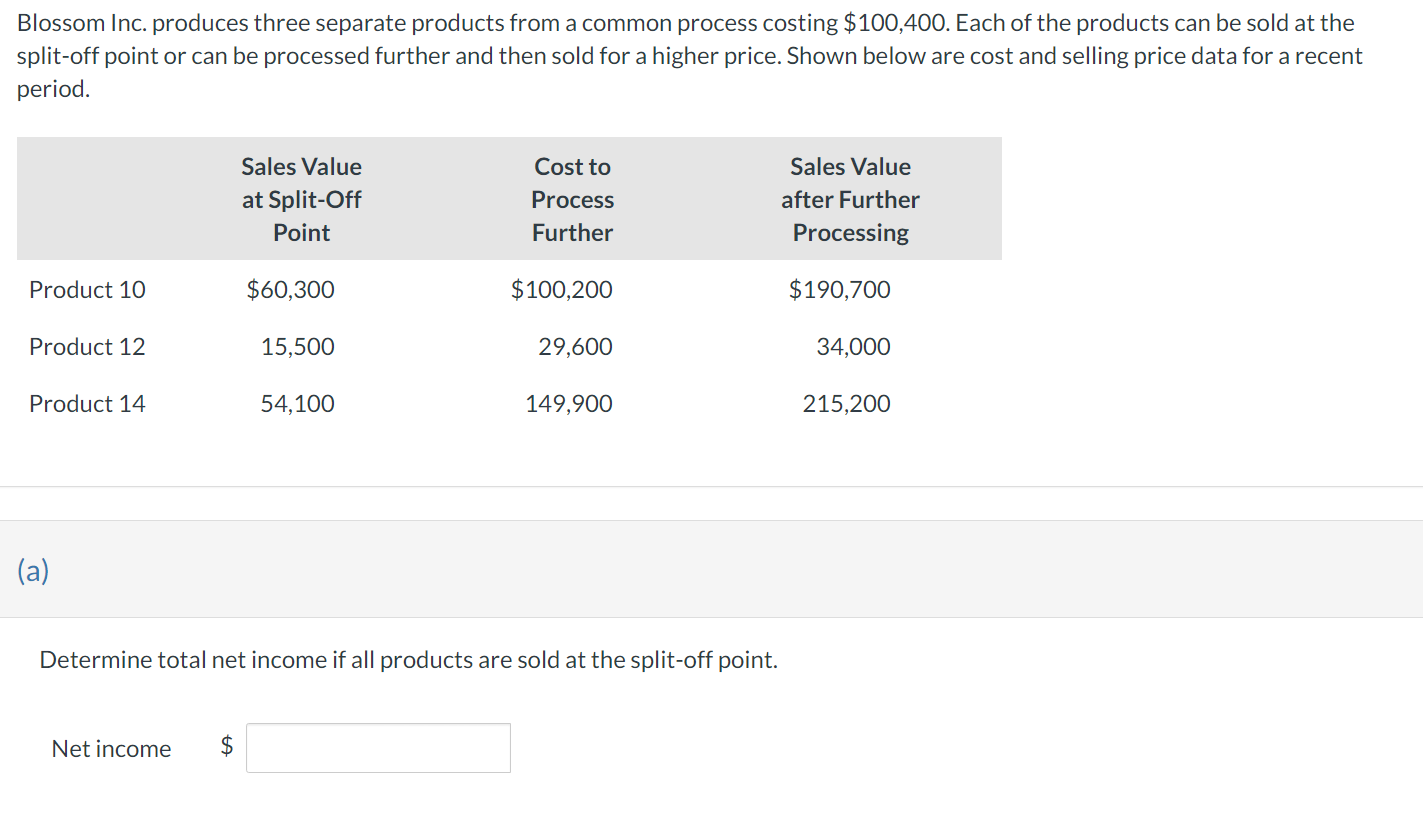The width and height of the screenshot is (1423, 814).
Task: Select the 15,500 split-off value
Action: pyautogui.click(x=298, y=347)
